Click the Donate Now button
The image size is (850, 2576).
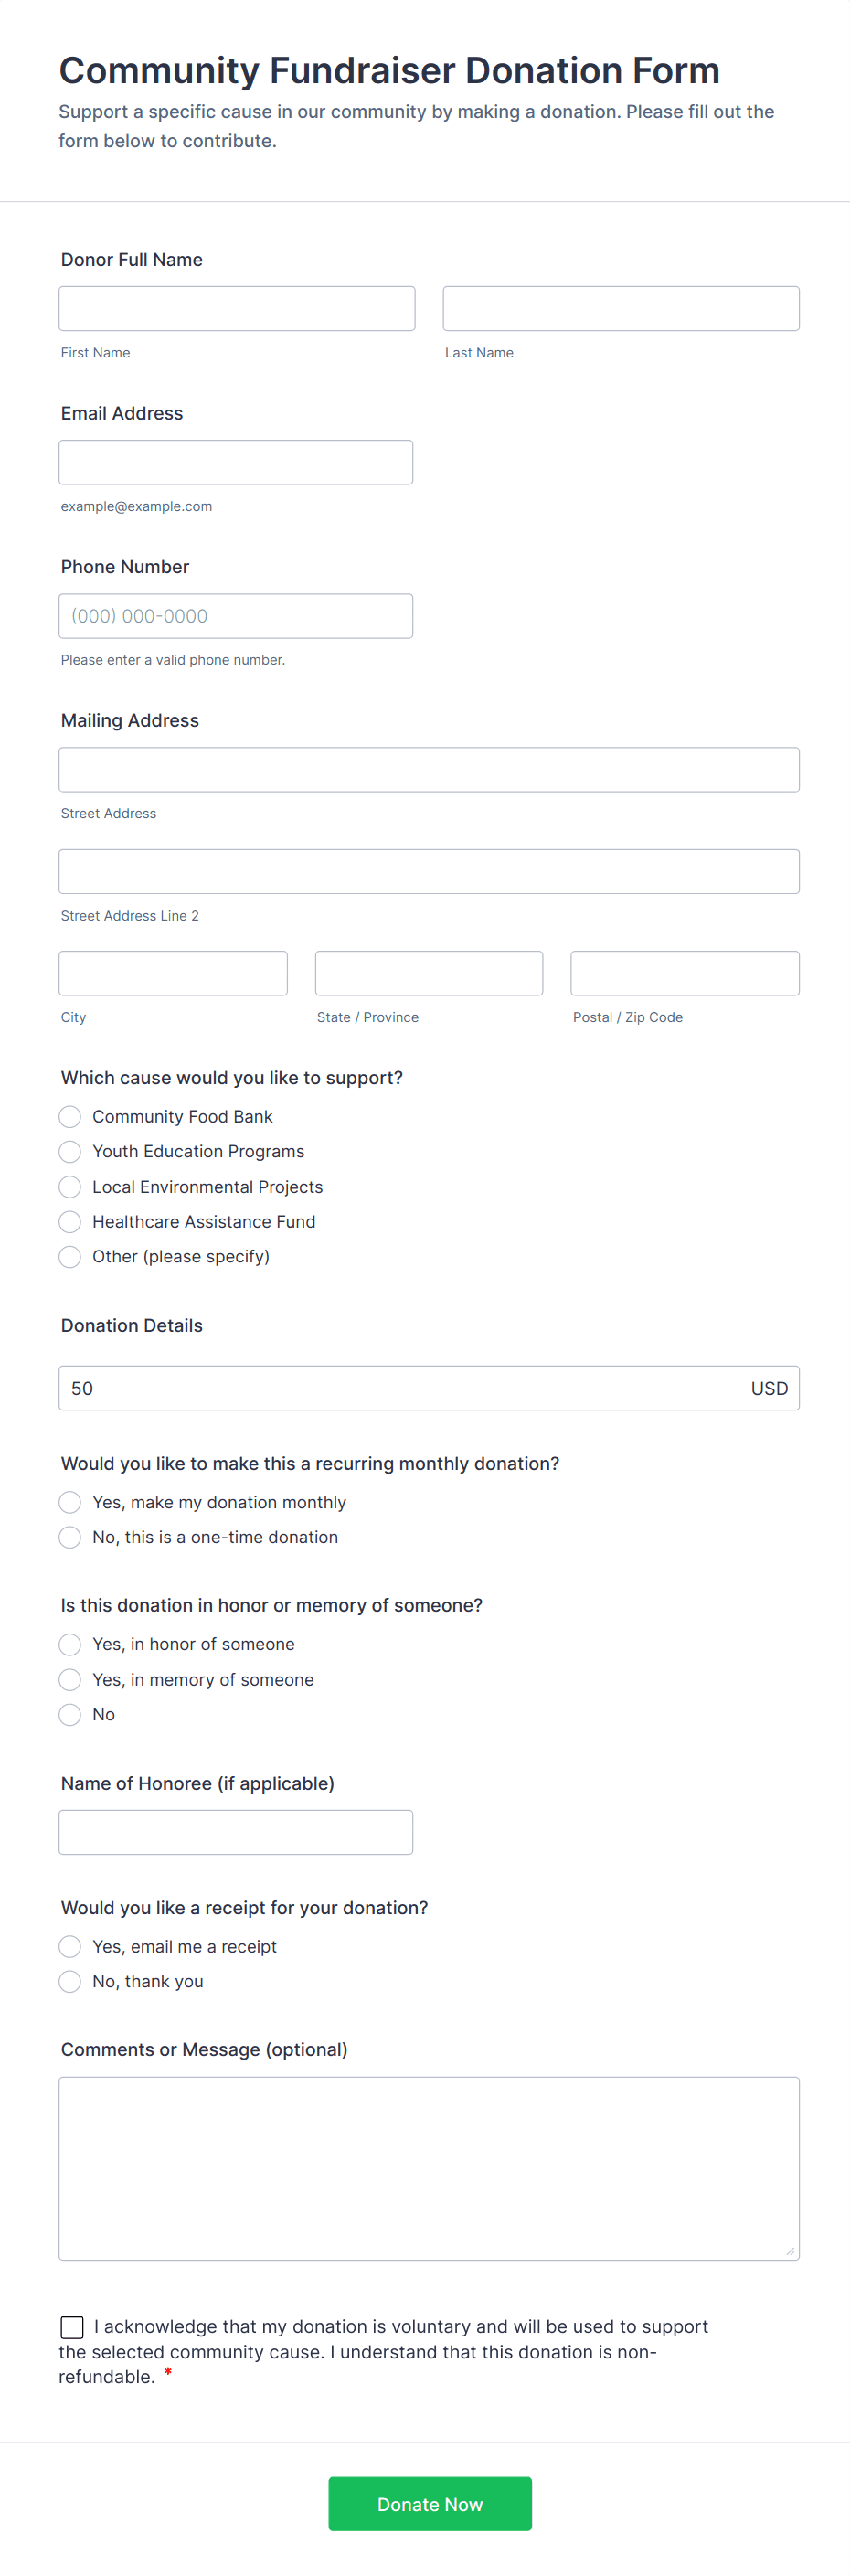click(x=429, y=2503)
